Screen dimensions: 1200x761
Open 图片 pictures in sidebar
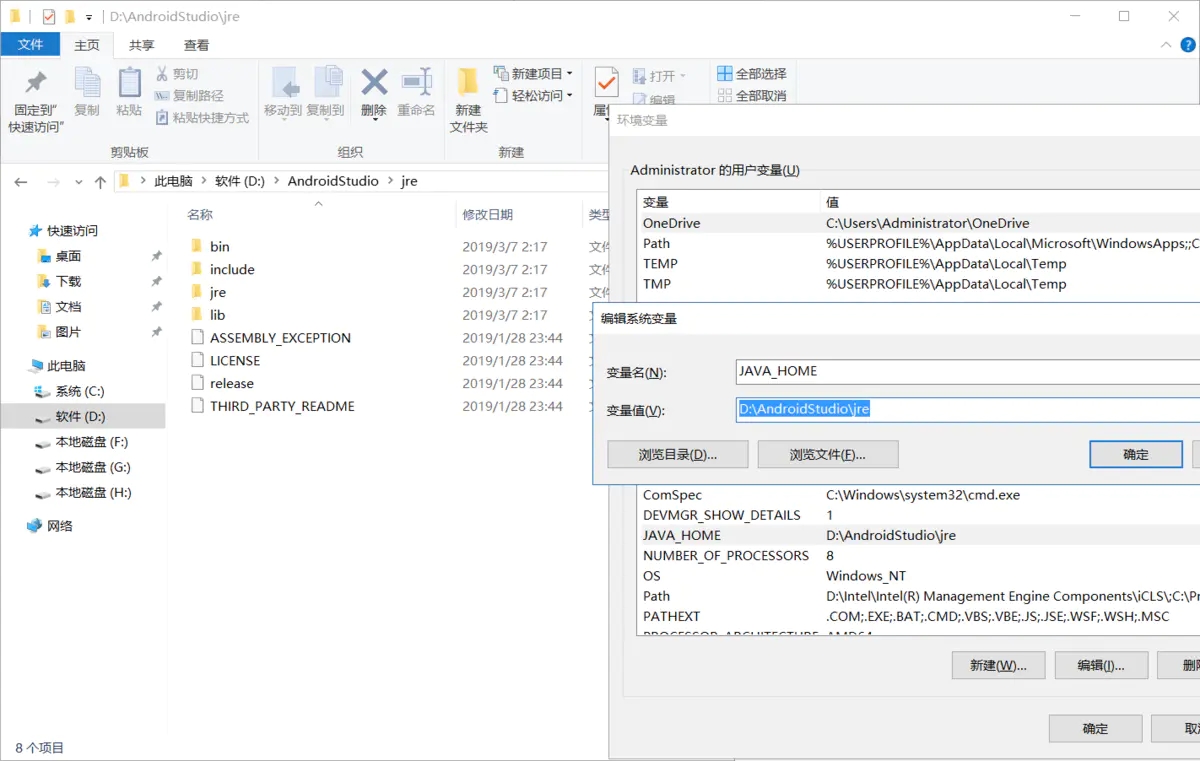[68, 332]
